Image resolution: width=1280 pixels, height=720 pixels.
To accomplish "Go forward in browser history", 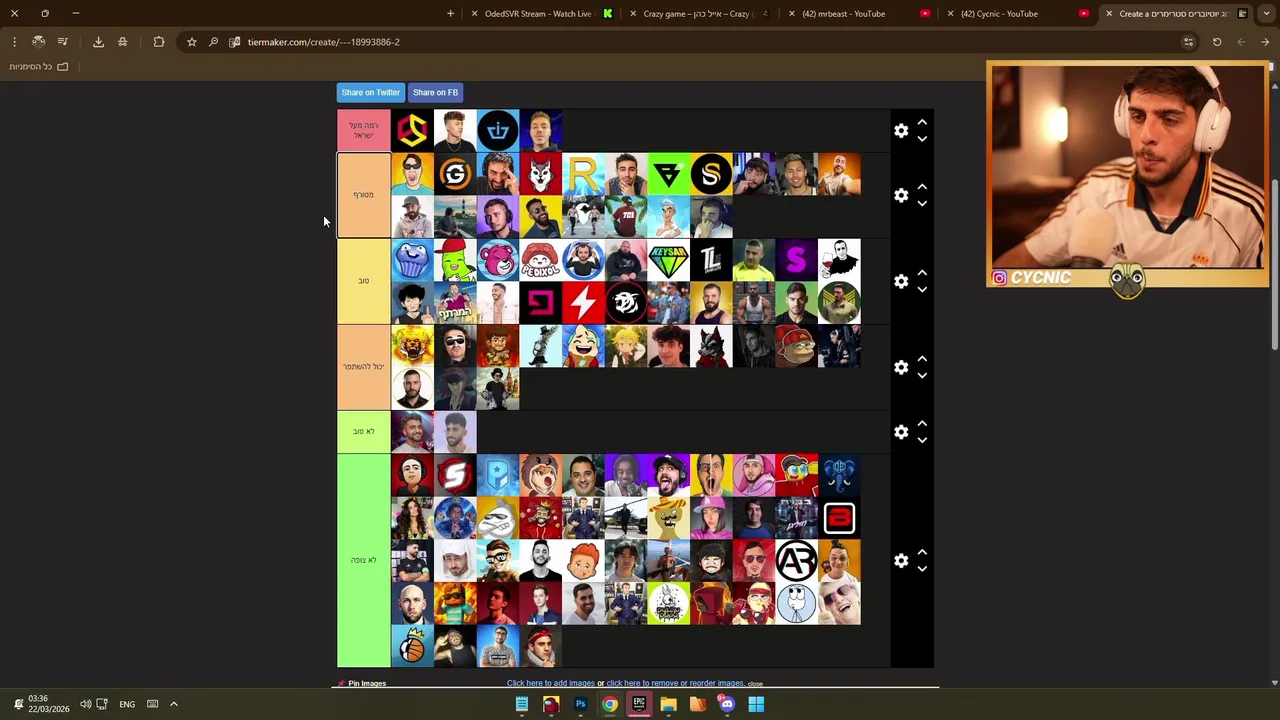I will (1241, 42).
